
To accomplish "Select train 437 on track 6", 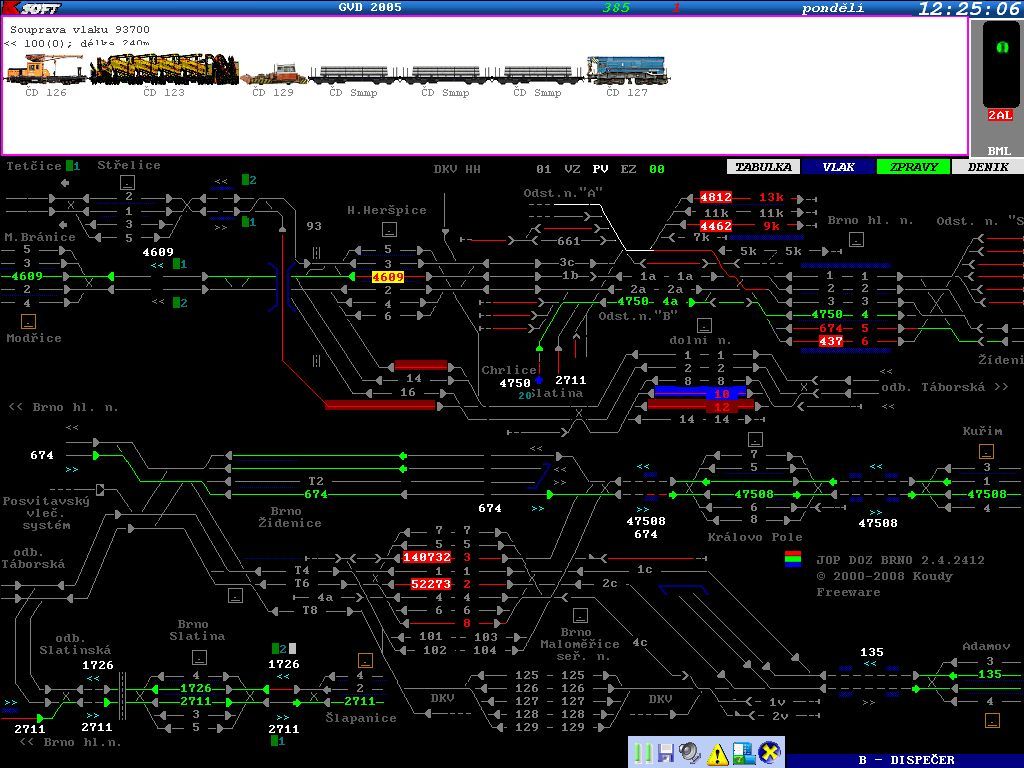I will point(831,341).
